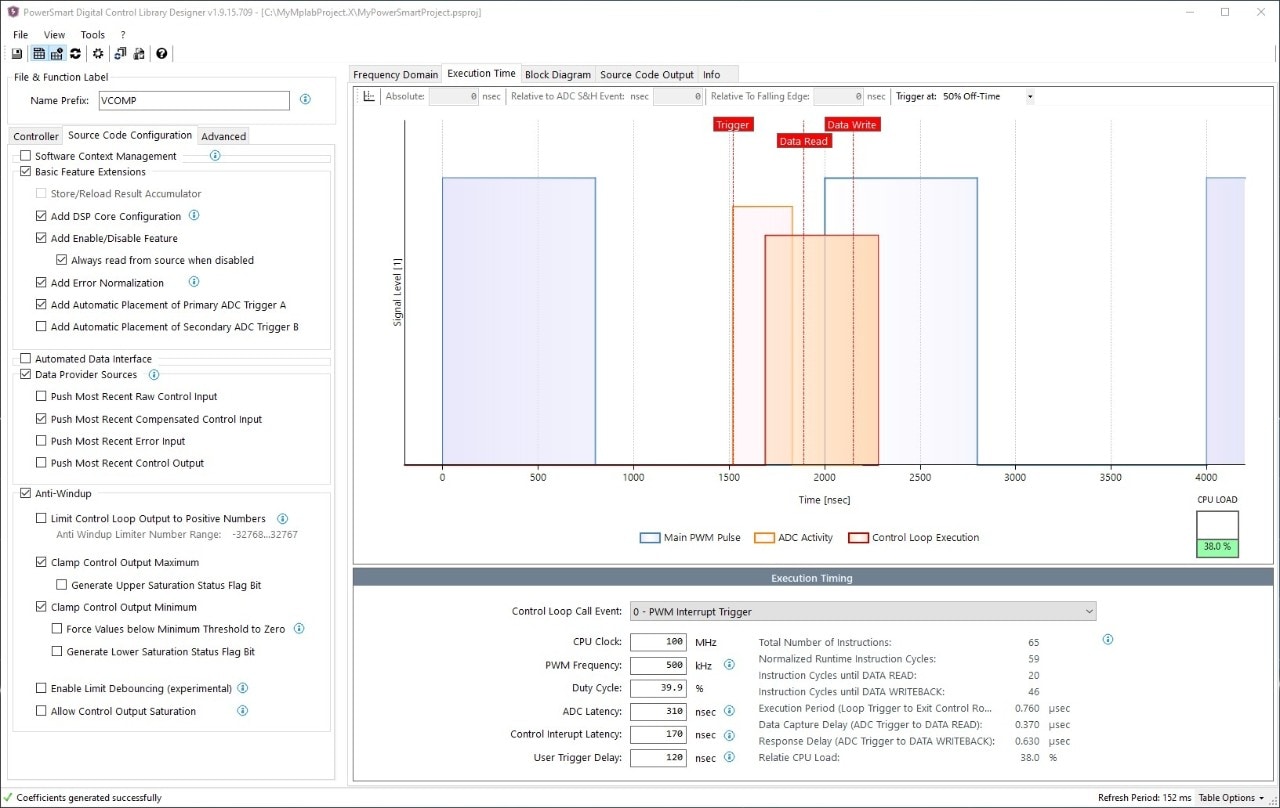Uncheck Clamp Control Output Maximum
1280x808 pixels.
(41, 563)
